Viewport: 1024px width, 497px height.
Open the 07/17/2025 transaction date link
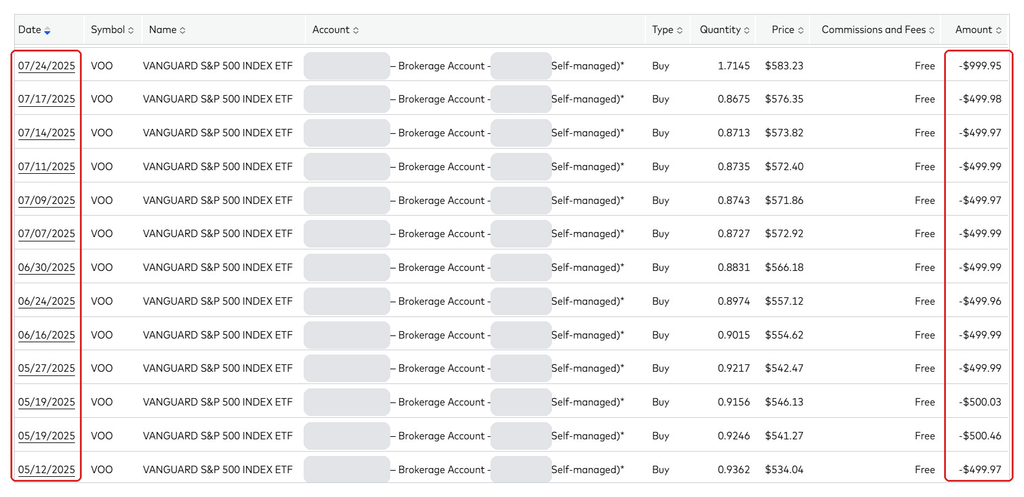(46, 99)
